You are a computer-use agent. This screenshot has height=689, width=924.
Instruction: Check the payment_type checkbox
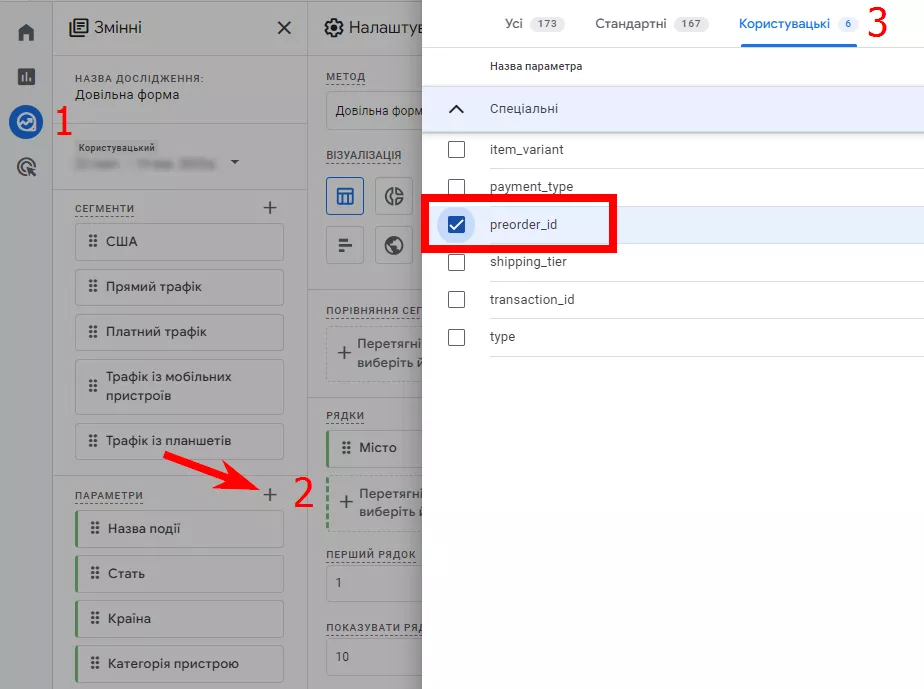coord(456,187)
